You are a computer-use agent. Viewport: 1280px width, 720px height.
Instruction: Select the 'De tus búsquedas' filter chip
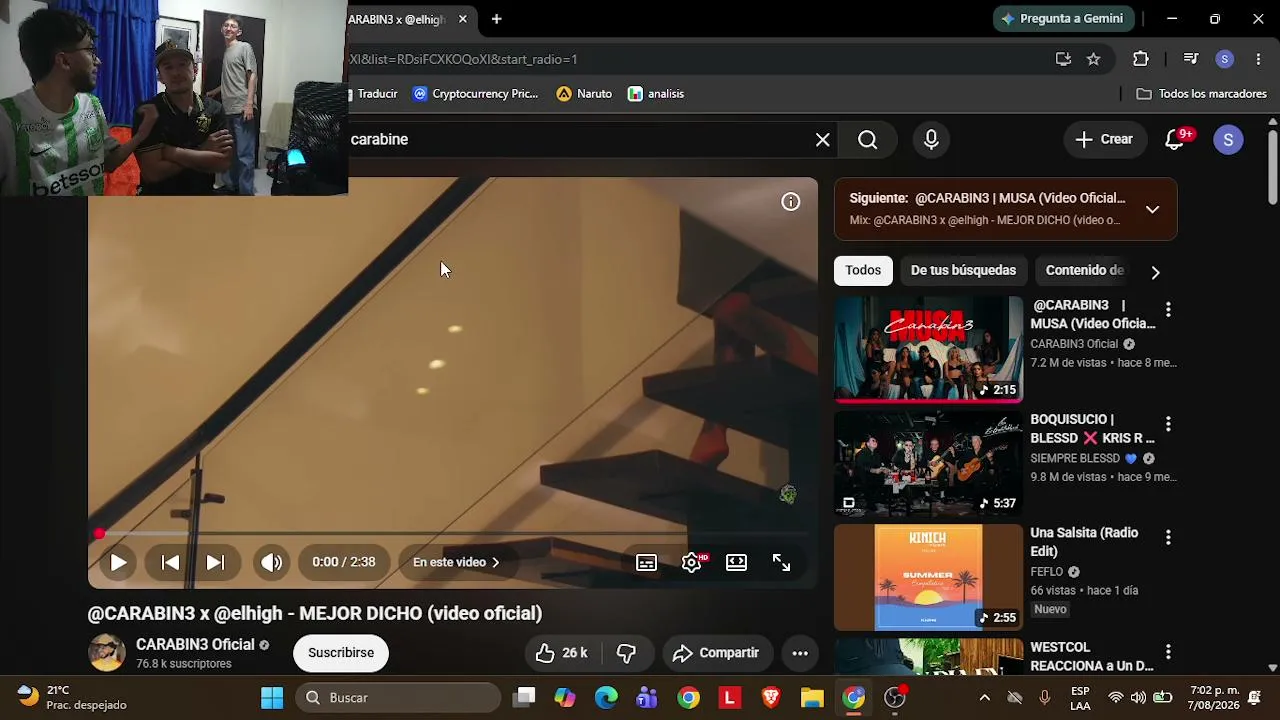pos(963,270)
